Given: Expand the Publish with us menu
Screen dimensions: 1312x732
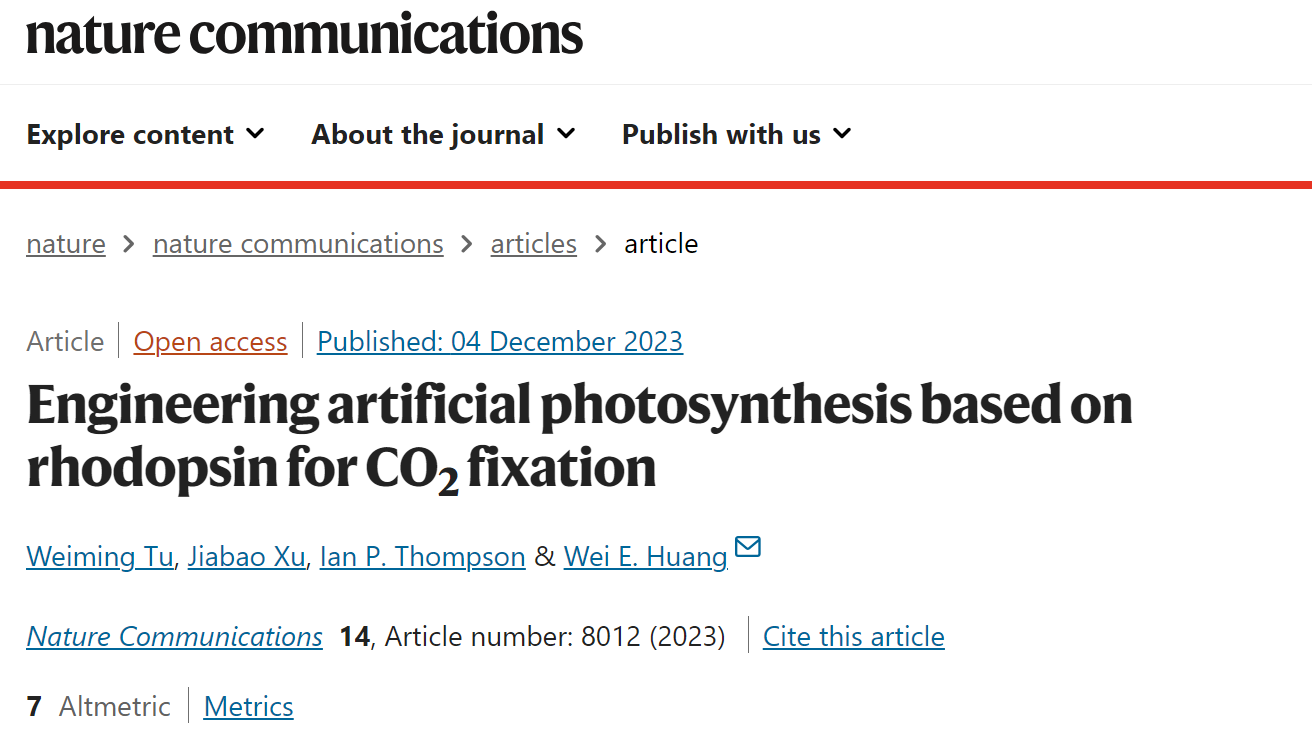Looking at the screenshot, I should pyautogui.click(x=737, y=134).
